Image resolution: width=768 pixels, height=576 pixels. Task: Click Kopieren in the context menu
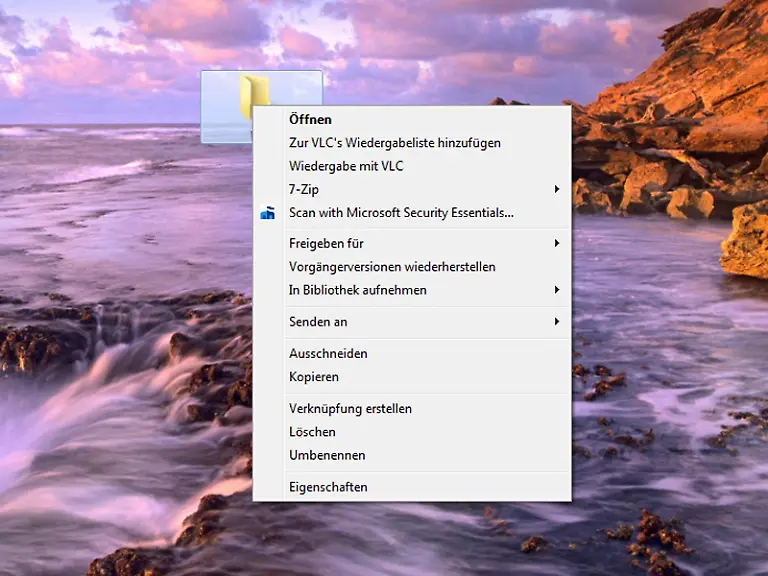click(x=314, y=377)
